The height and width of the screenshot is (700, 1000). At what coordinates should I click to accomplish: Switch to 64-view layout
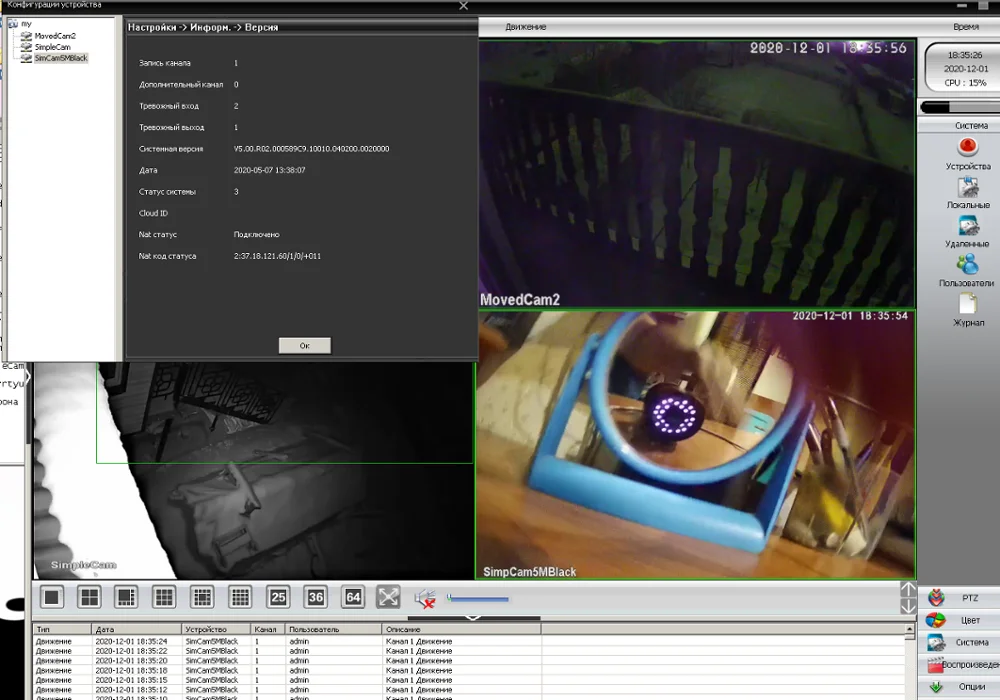pos(353,597)
